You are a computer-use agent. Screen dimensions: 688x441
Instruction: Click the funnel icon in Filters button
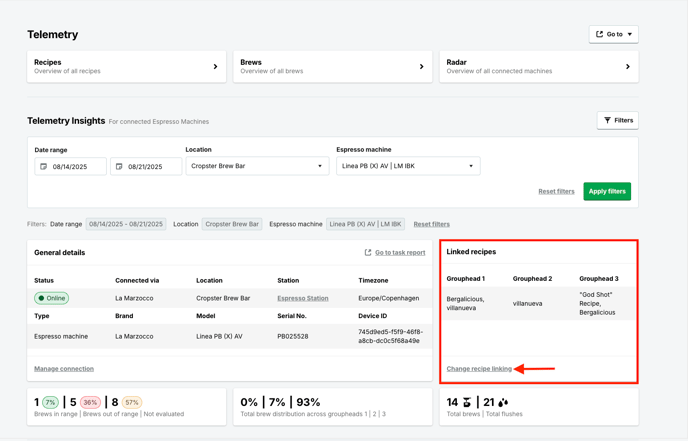(607, 120)
